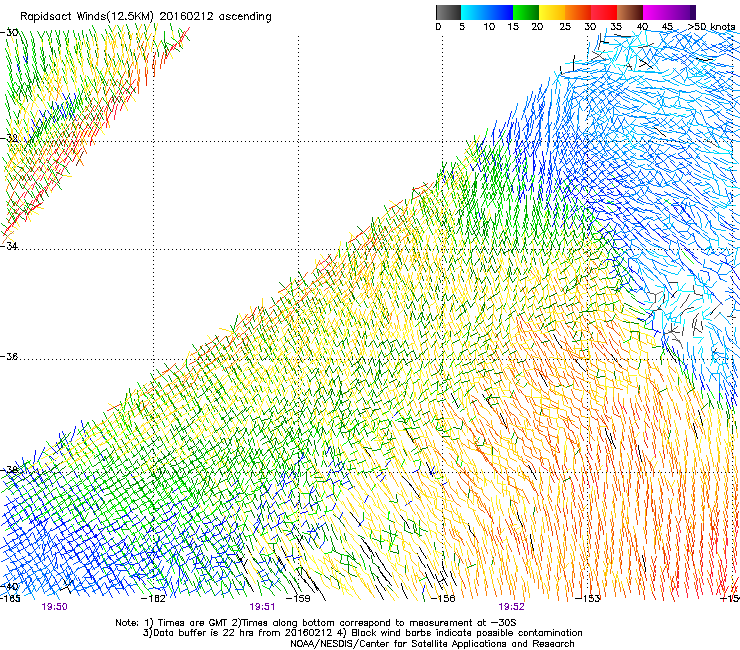The width and height of the screenshot is (740, 650).
Task: Select the yellow 20–25 knots legend segment
Action: click(x=552, y=12)
